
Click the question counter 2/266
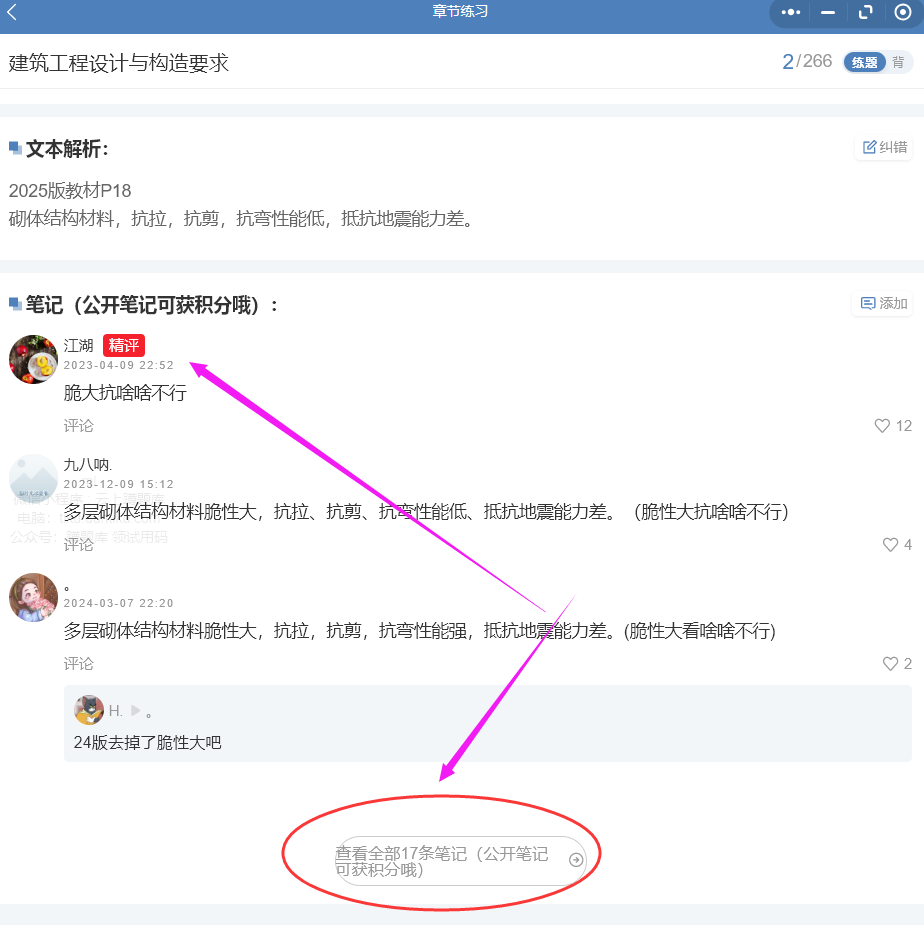coord(807,61)
